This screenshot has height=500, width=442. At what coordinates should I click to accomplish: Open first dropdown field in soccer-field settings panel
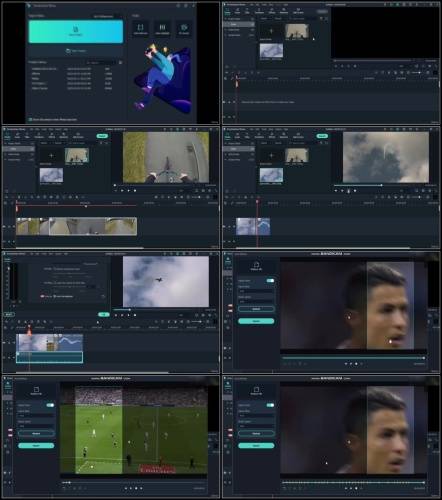point(36,416)
